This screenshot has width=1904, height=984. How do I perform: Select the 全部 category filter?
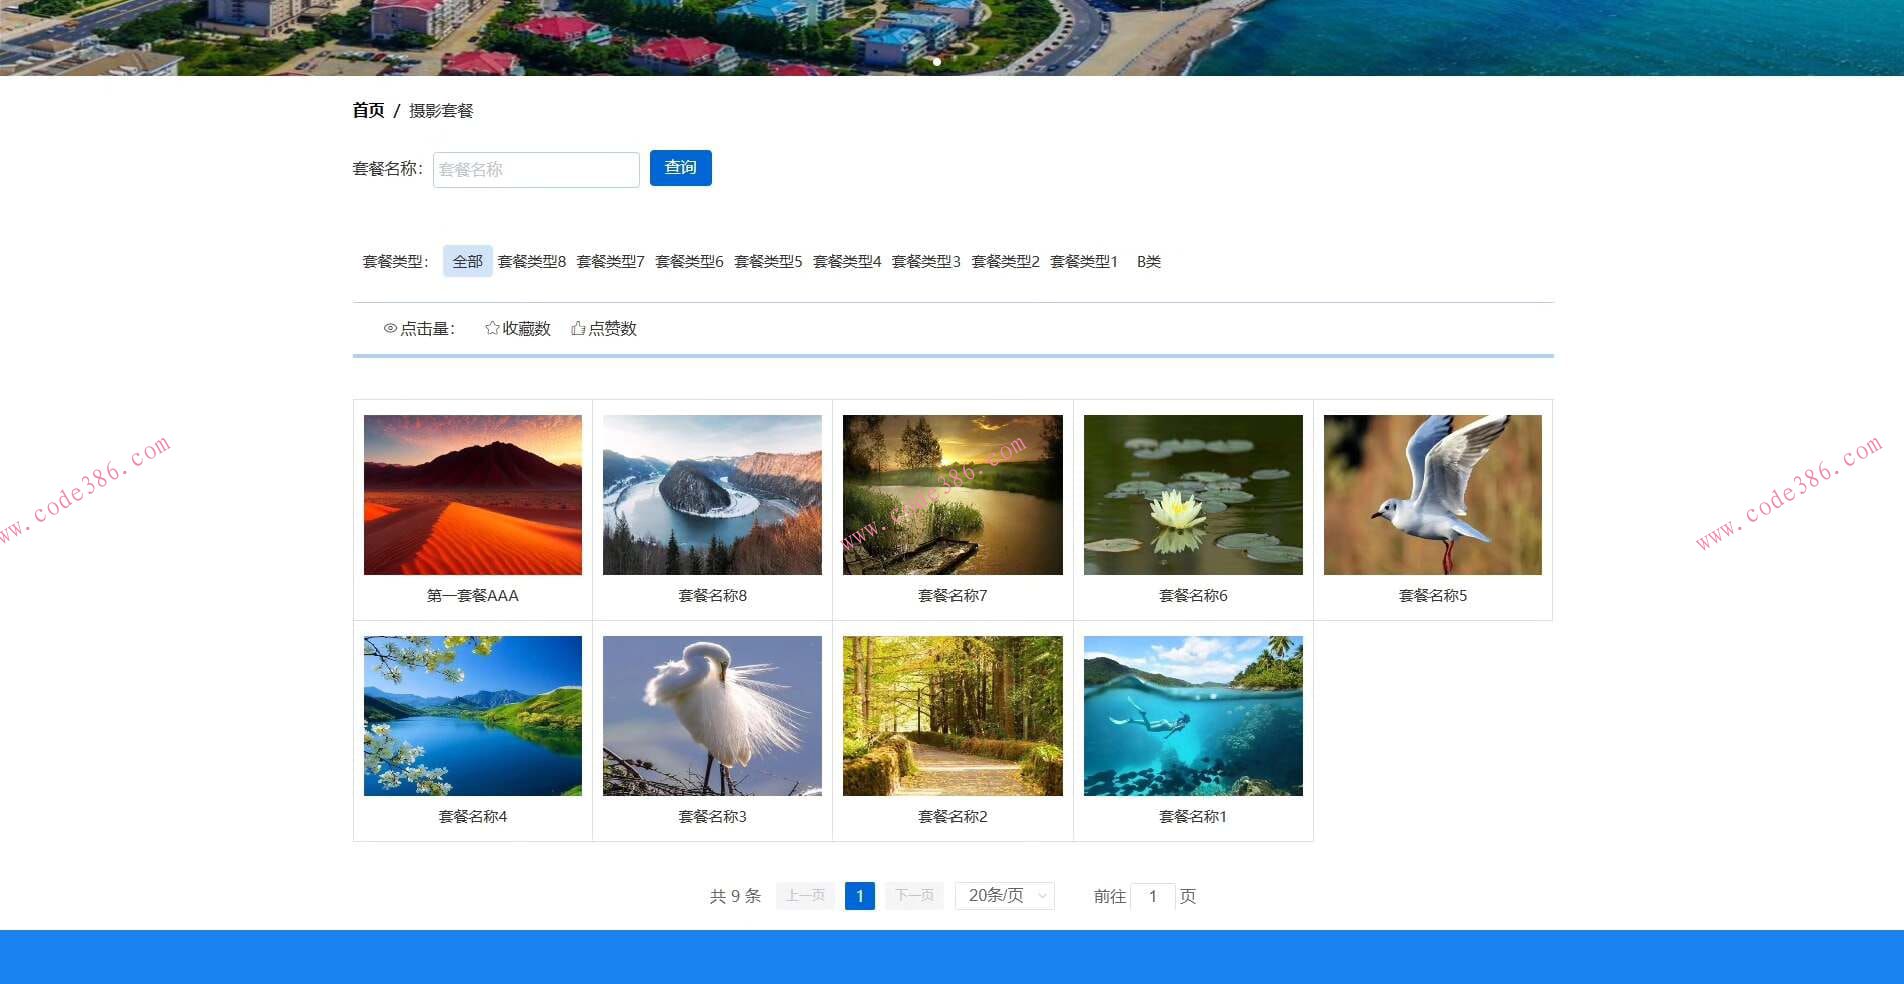(467, 260)
